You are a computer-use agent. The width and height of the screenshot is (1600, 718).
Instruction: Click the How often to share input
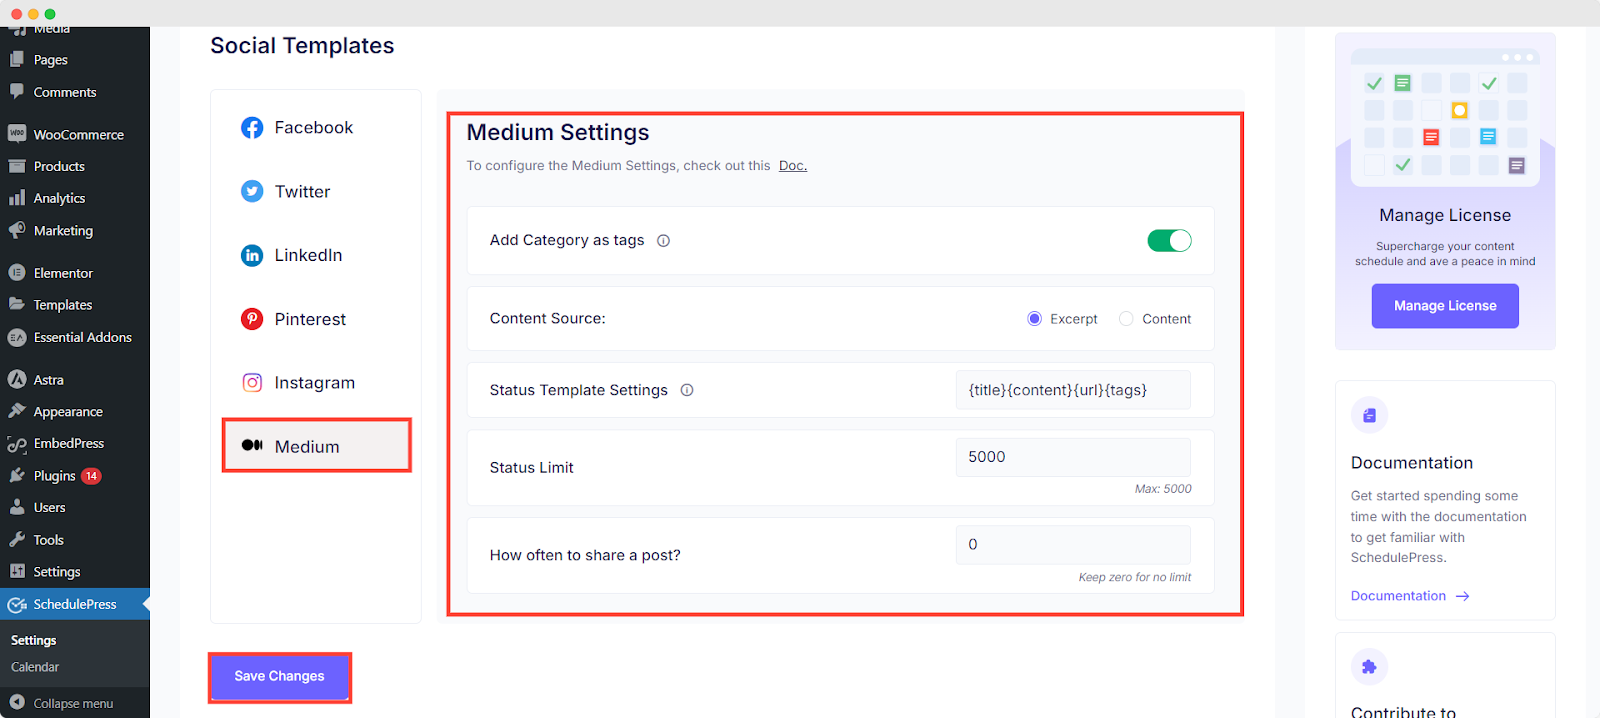1073,545
